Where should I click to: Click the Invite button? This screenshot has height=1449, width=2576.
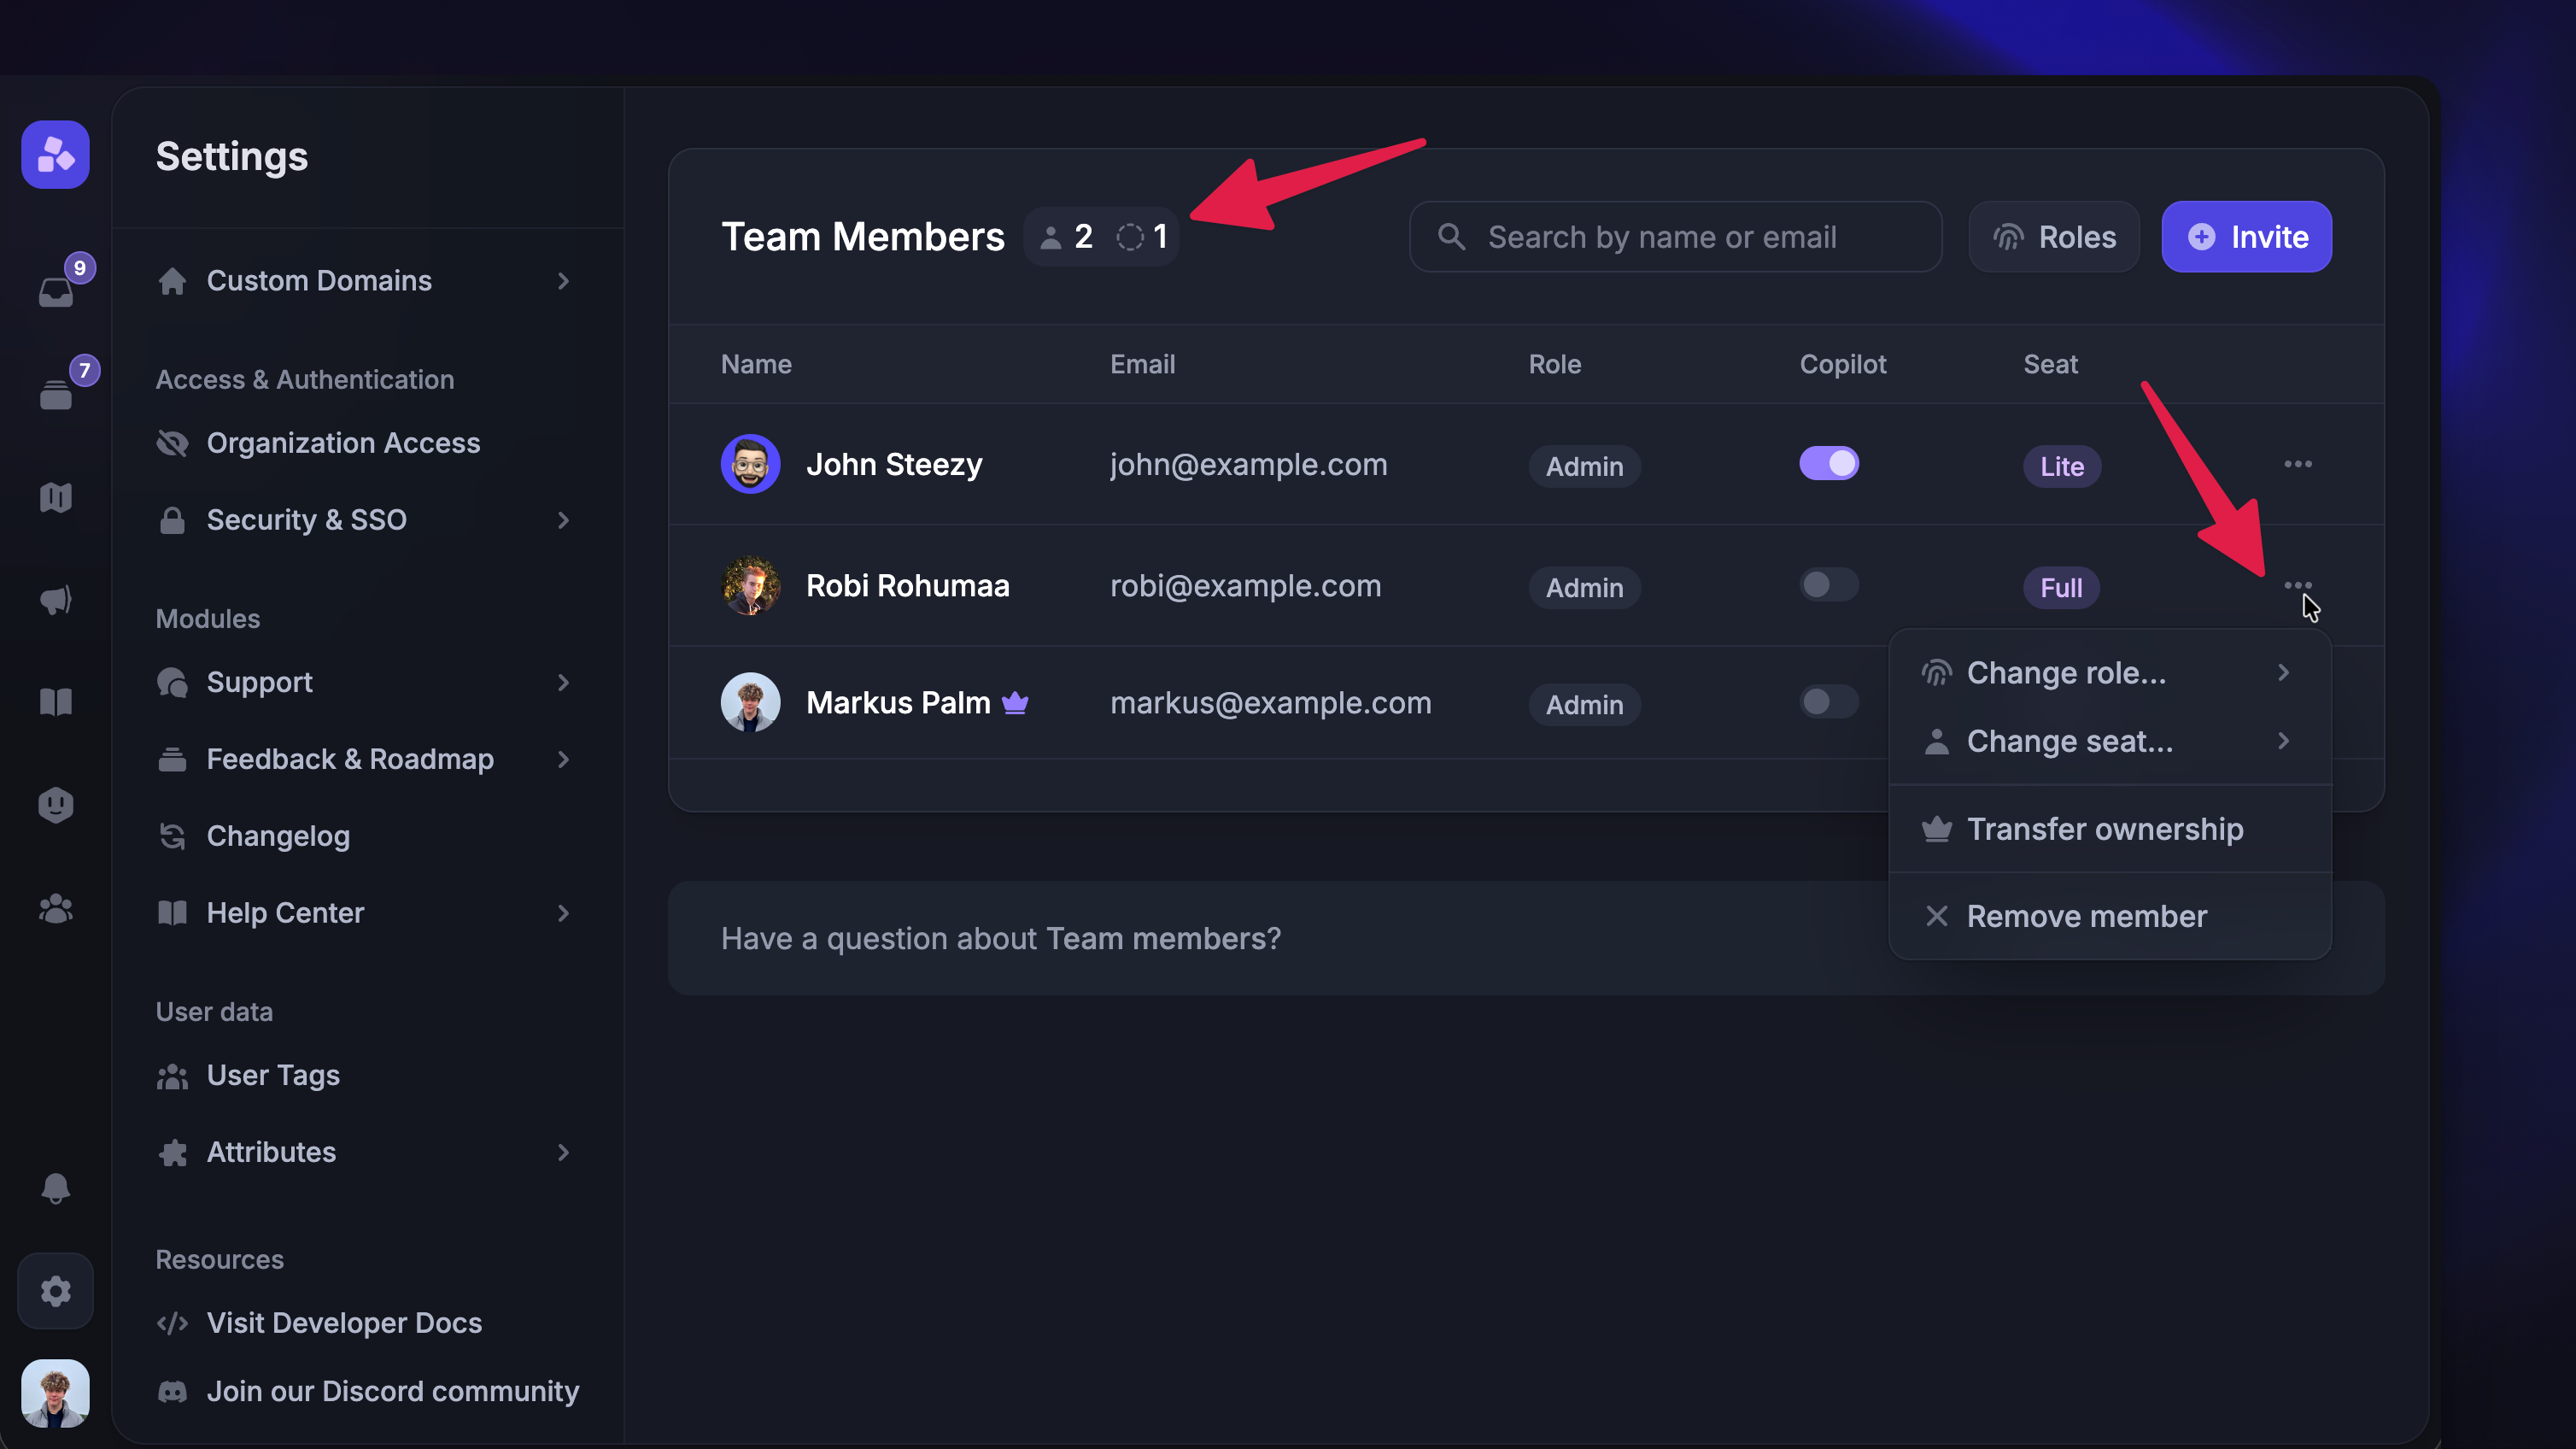pos(2246,236)
